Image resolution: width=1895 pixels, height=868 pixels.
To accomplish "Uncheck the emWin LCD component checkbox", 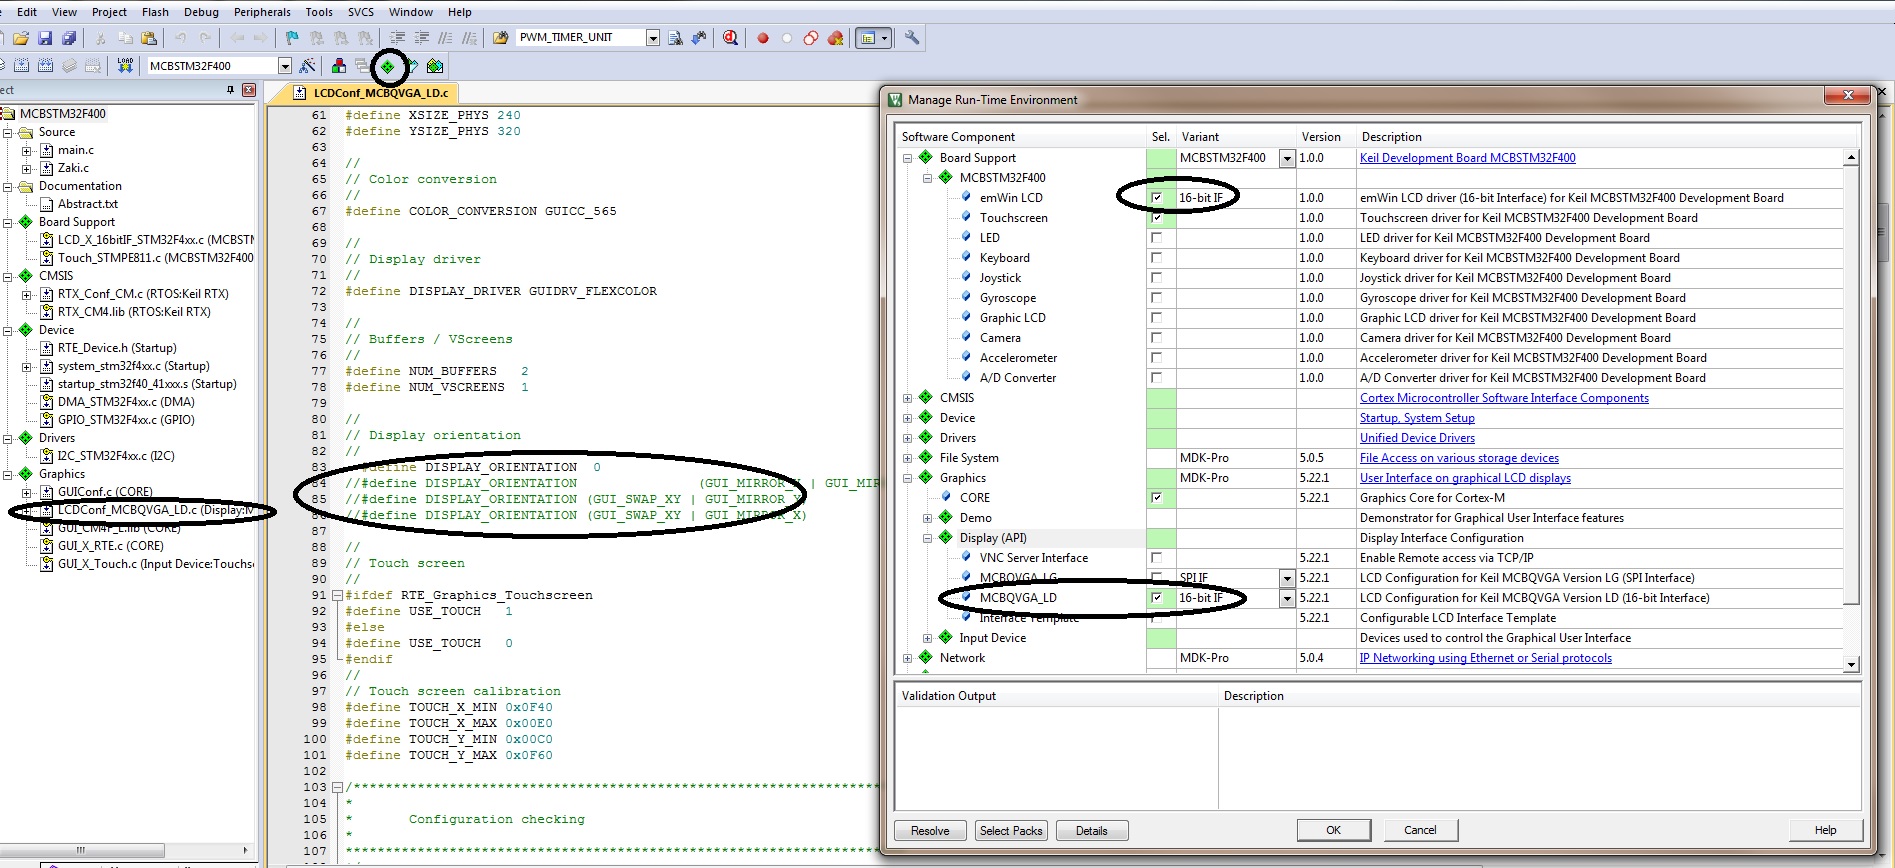I will (1157, 198).
